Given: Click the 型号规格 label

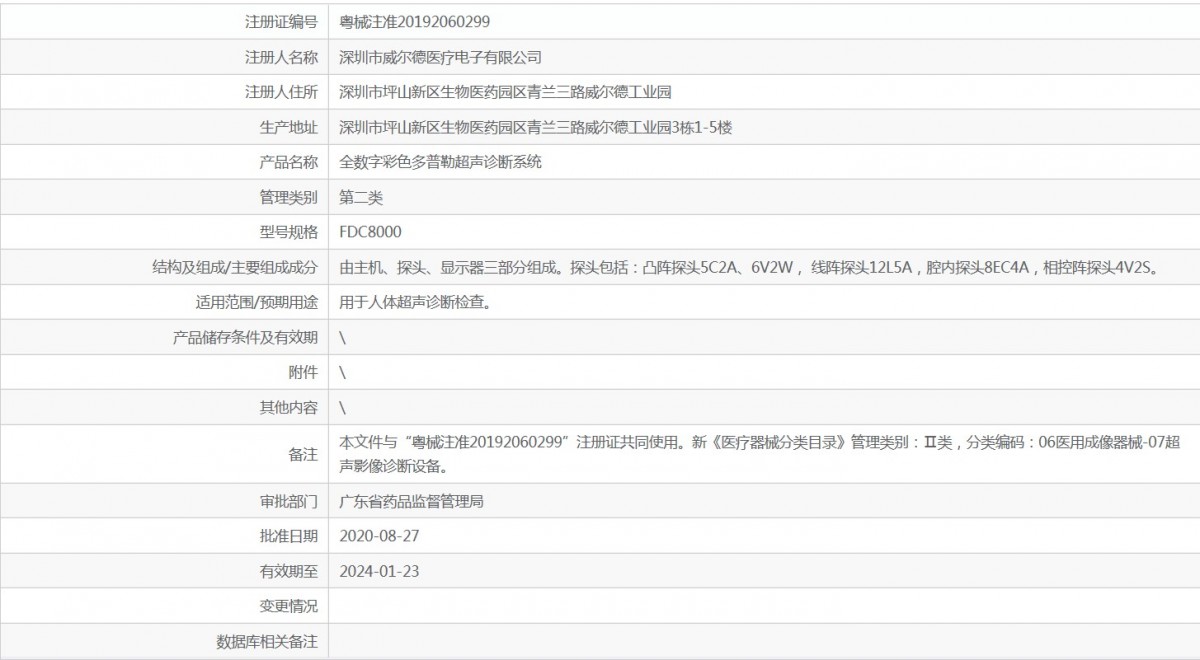Looking at the screenshot, I should (288, 232).
